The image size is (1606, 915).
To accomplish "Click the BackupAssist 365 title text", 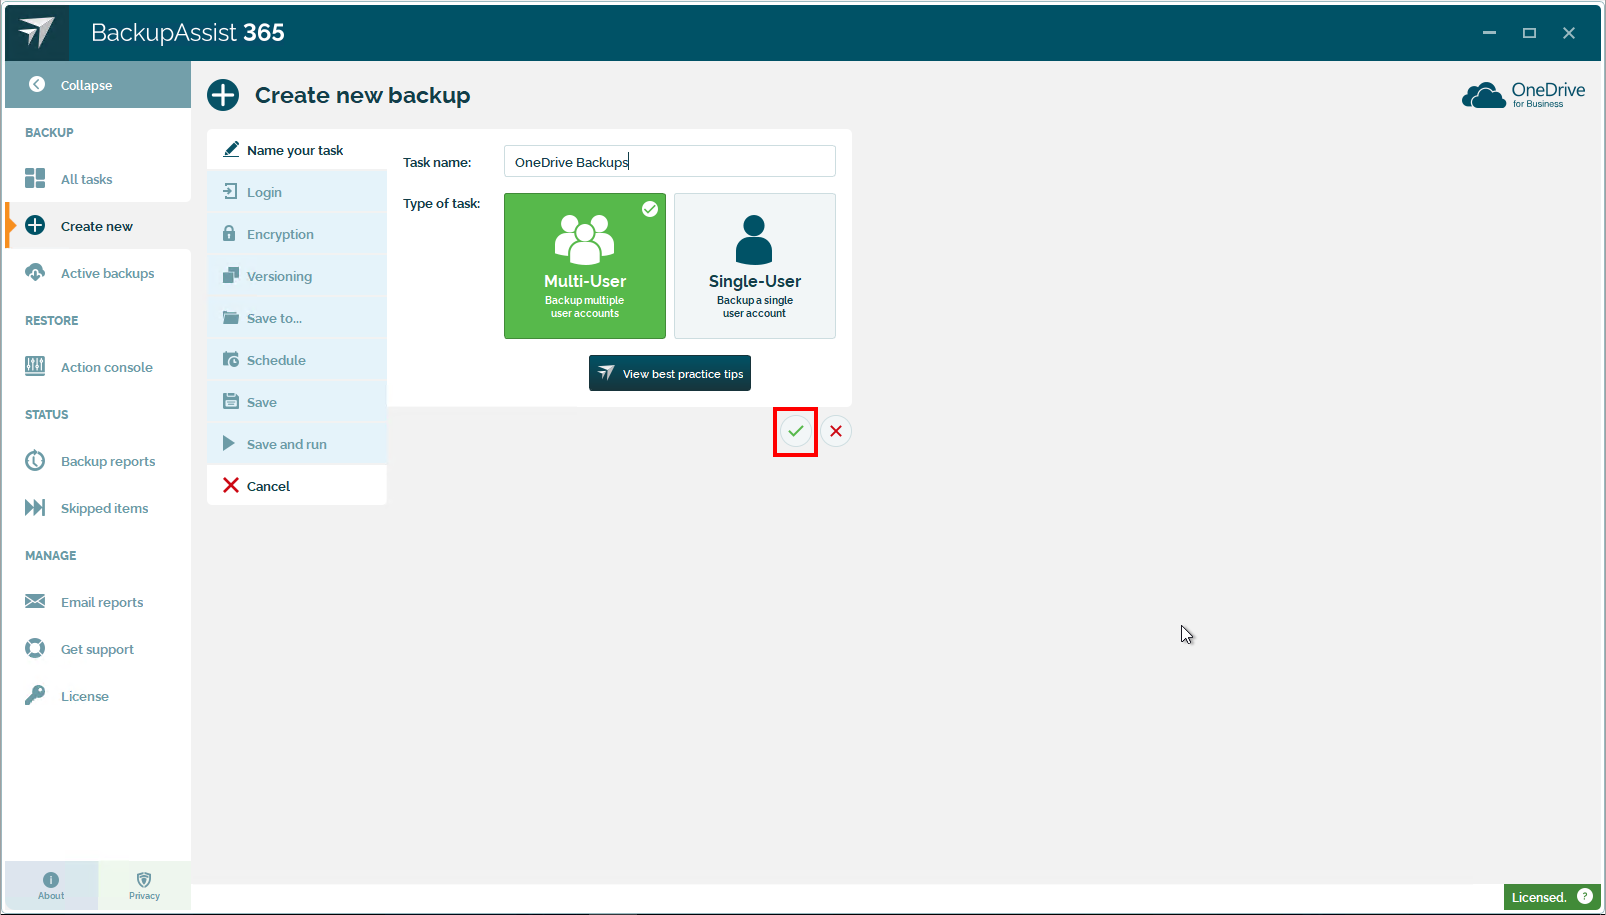I will [188, 32].
